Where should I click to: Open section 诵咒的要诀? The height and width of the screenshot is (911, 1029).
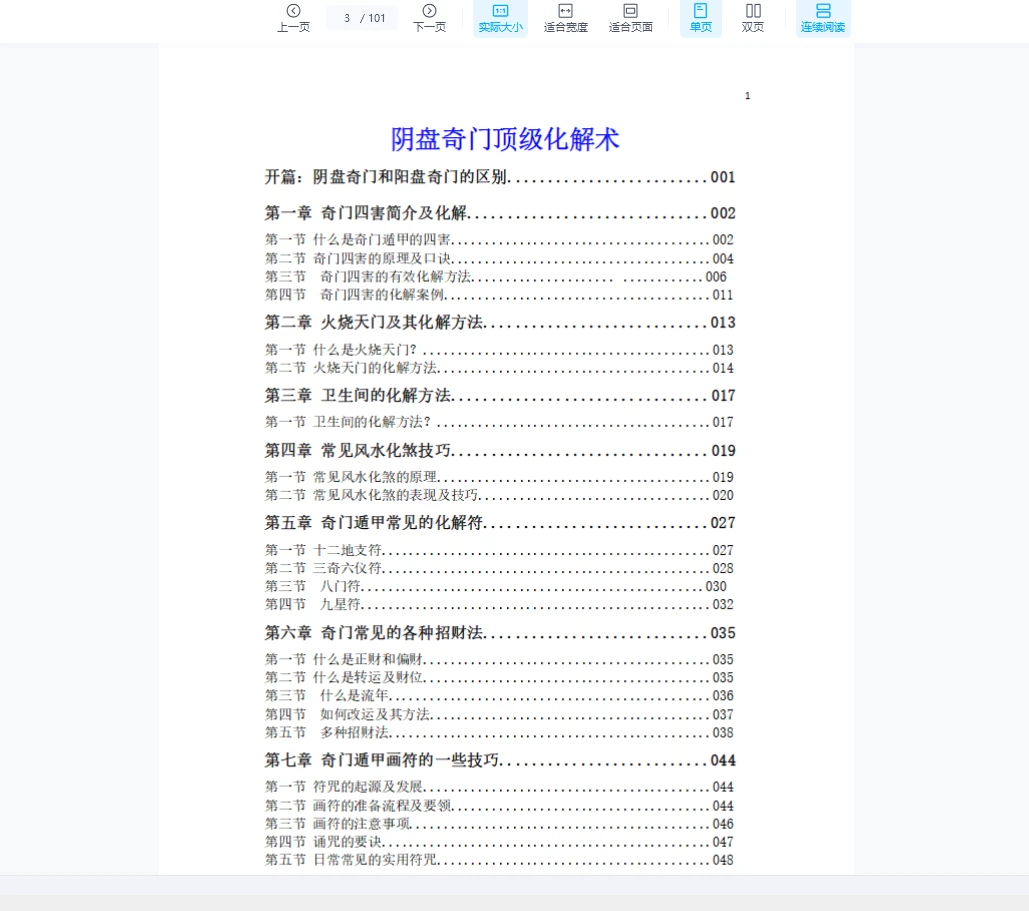pos(499,841)
